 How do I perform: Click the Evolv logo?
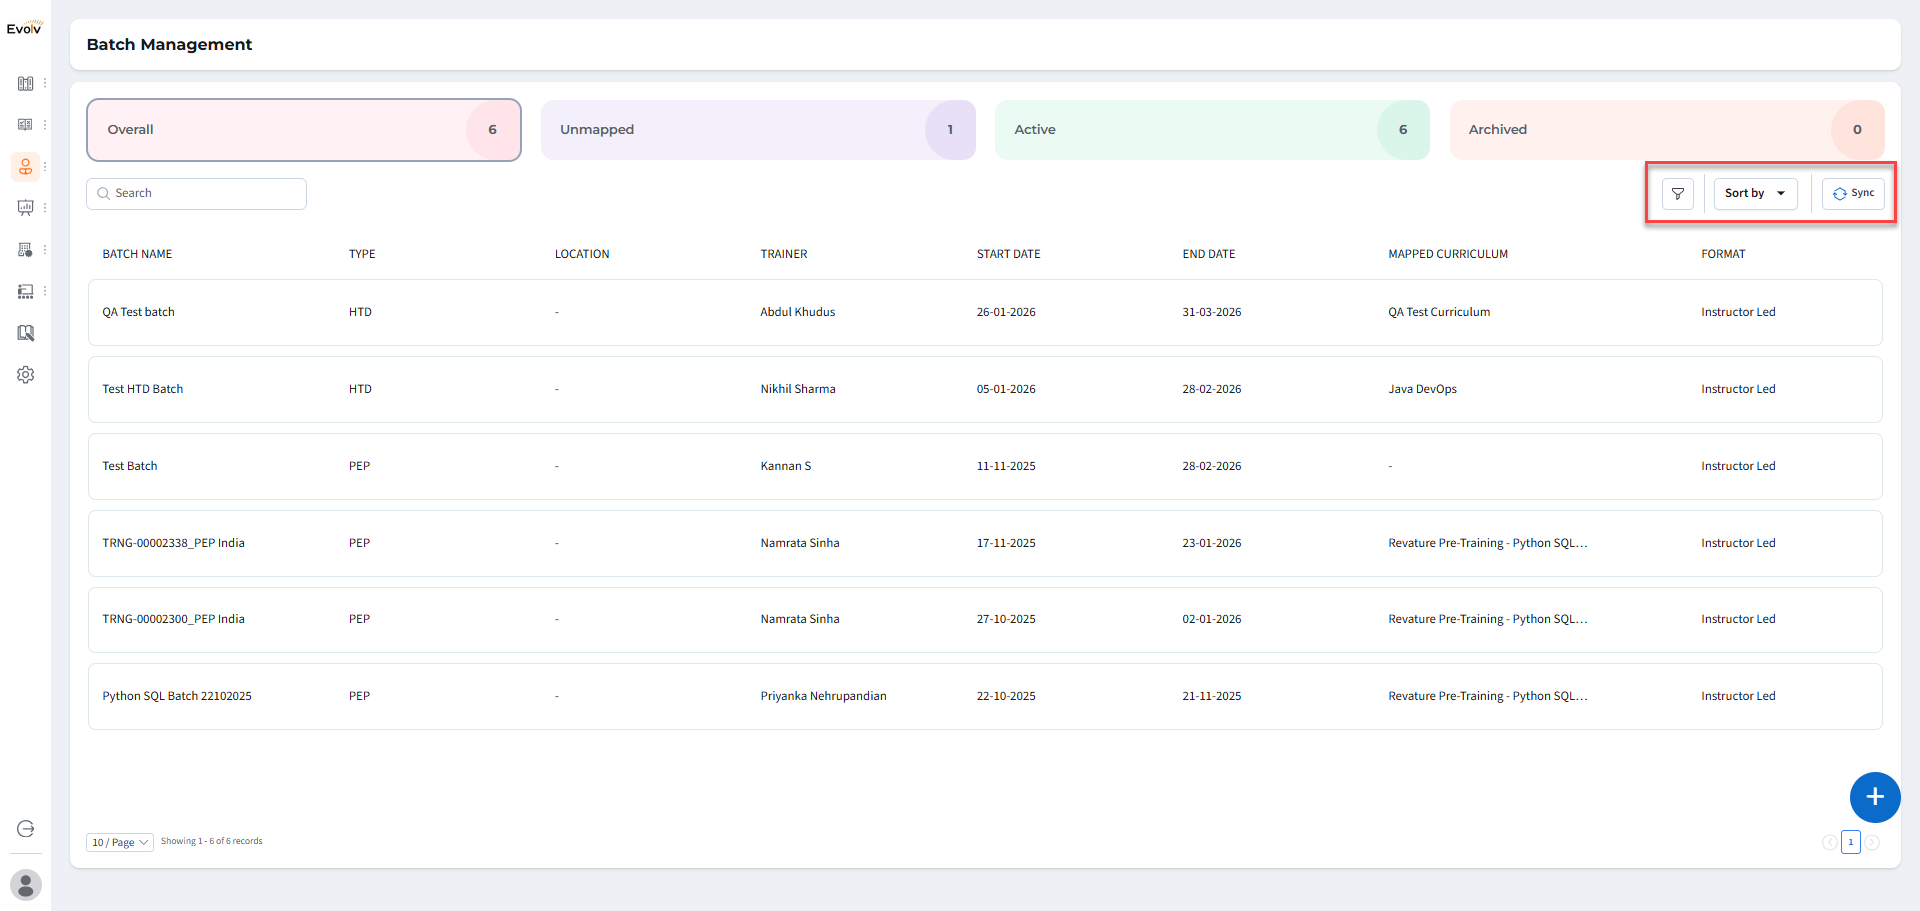pos(24,28)
